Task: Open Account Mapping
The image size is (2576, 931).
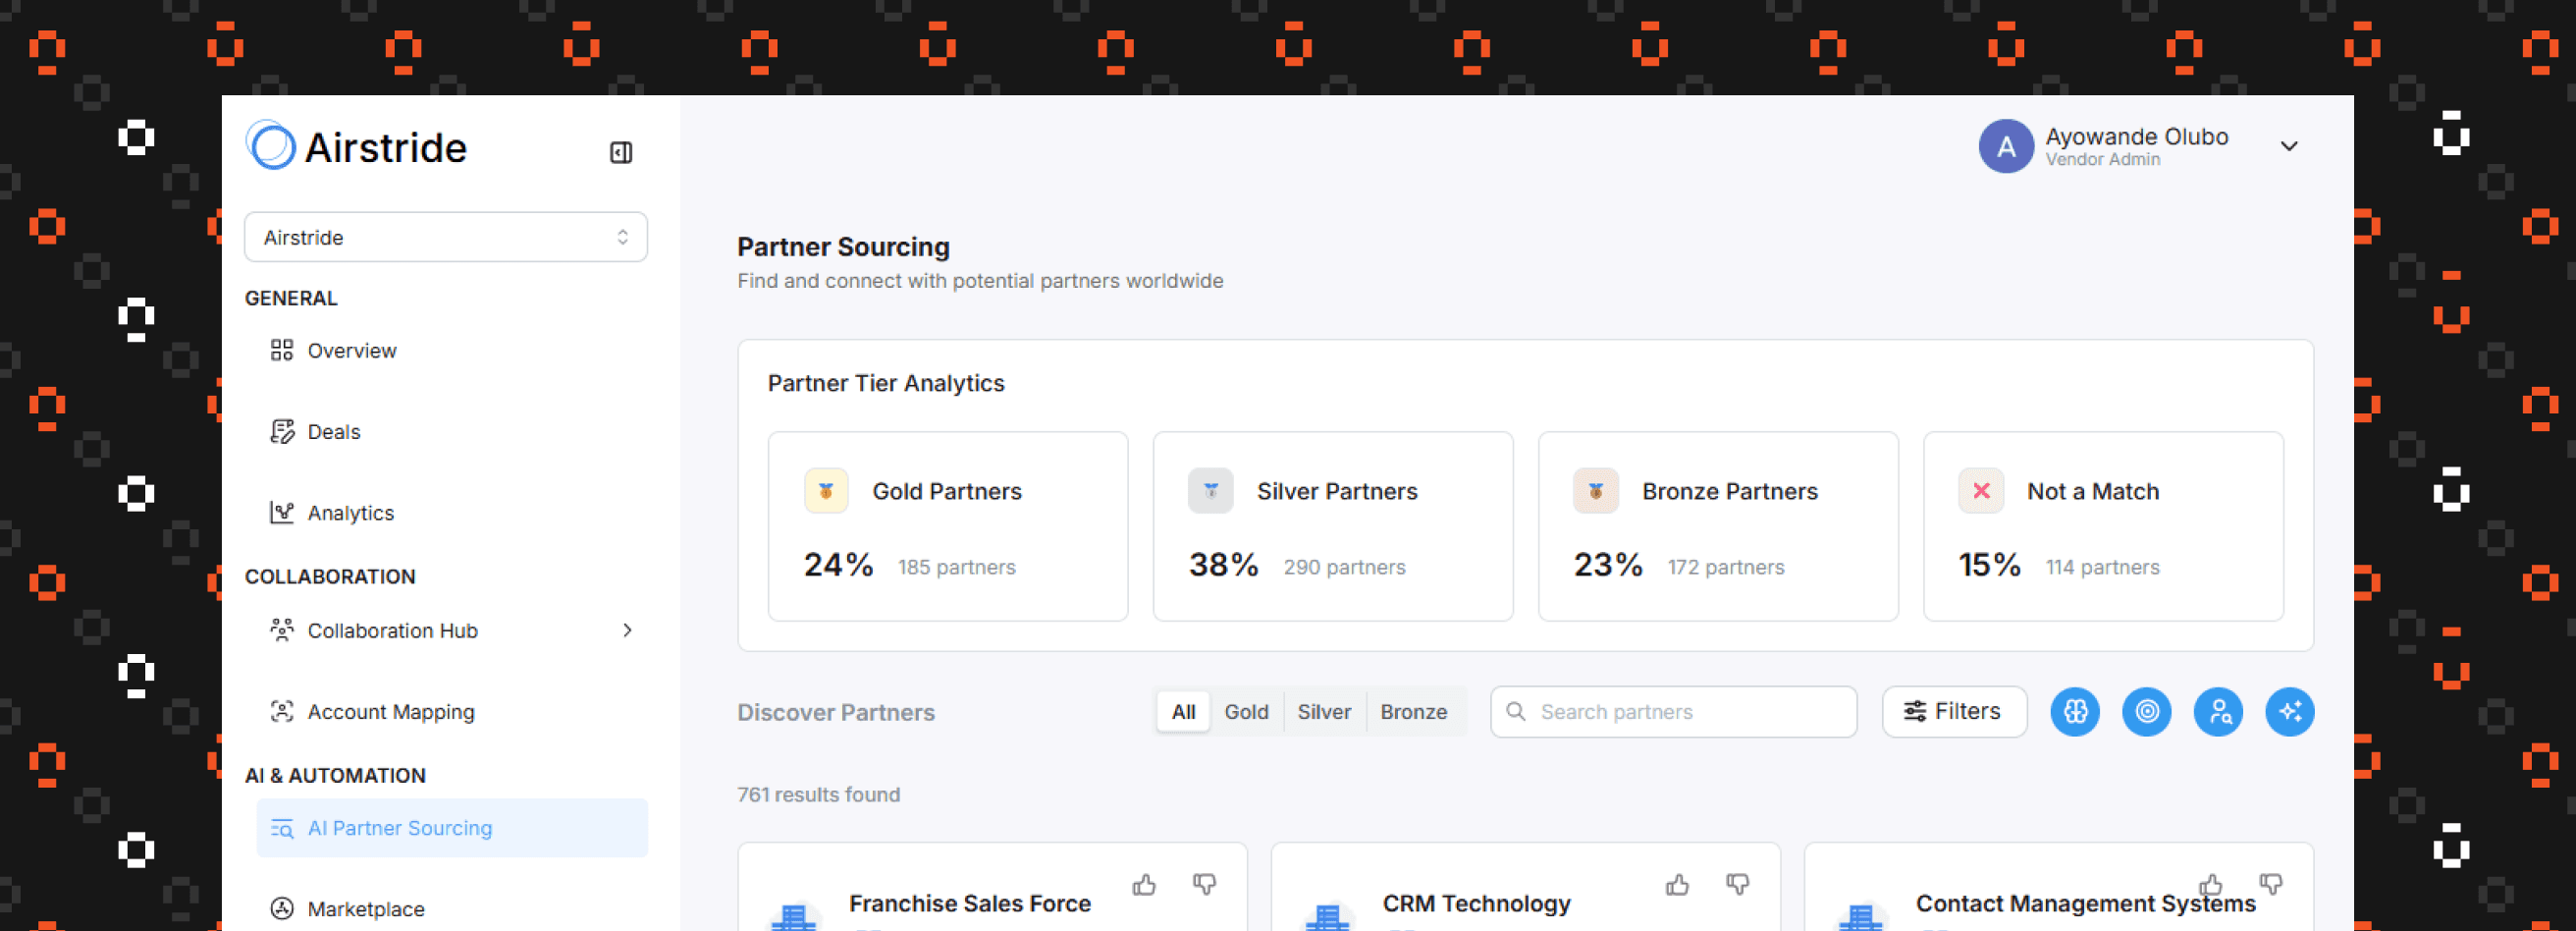Action: point(391,711)
